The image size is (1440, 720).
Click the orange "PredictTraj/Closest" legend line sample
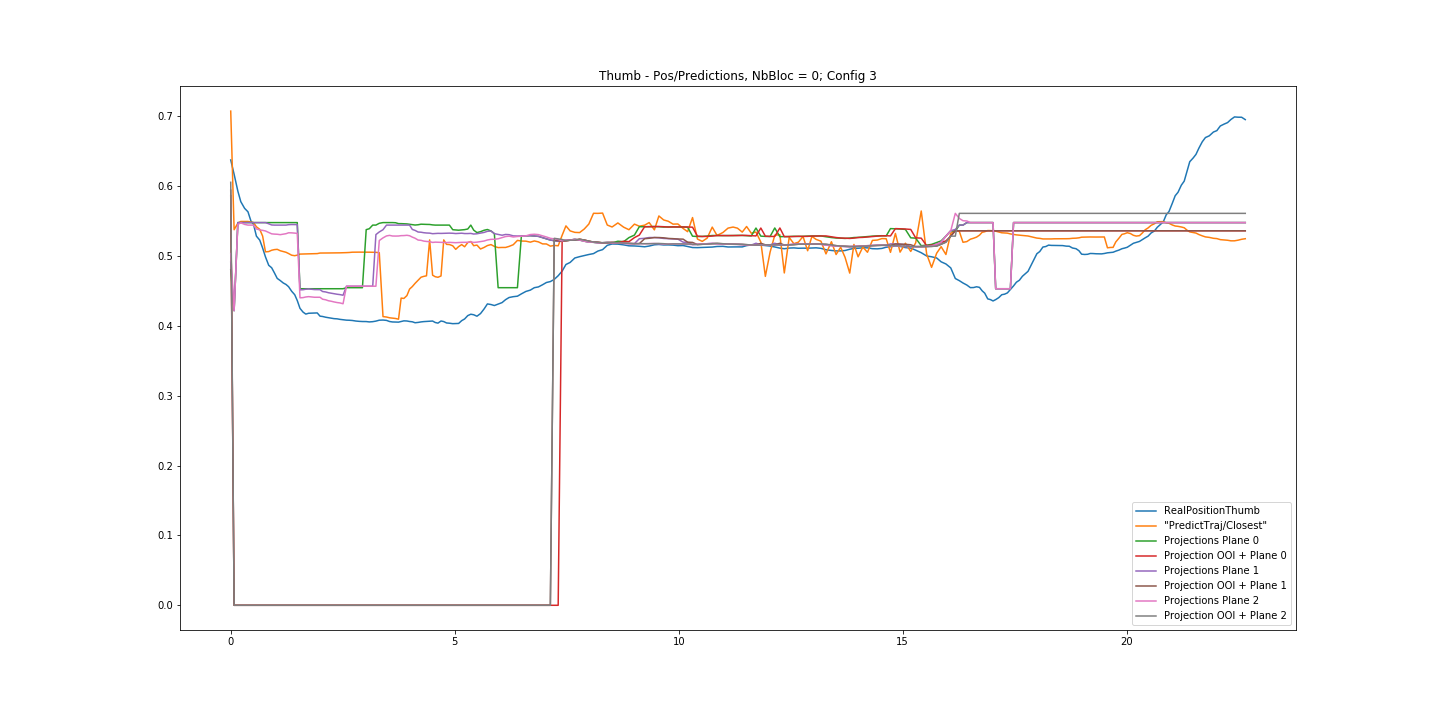click(1148, 525)
